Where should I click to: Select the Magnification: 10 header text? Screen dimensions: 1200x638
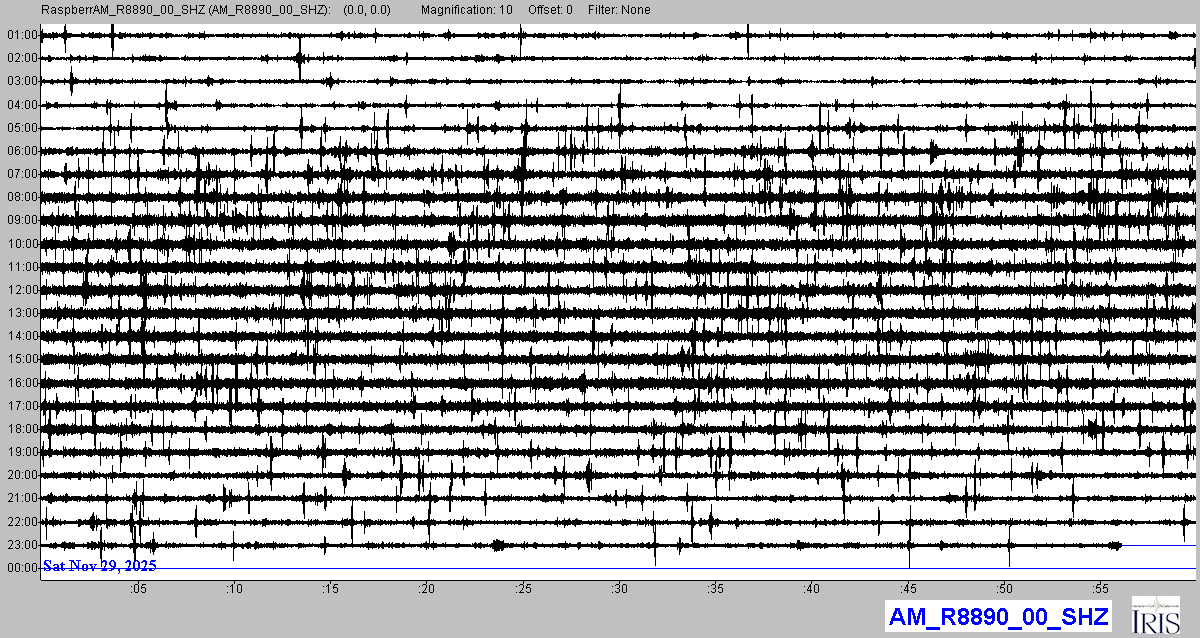pyautogui.click(x=467, y=10)
